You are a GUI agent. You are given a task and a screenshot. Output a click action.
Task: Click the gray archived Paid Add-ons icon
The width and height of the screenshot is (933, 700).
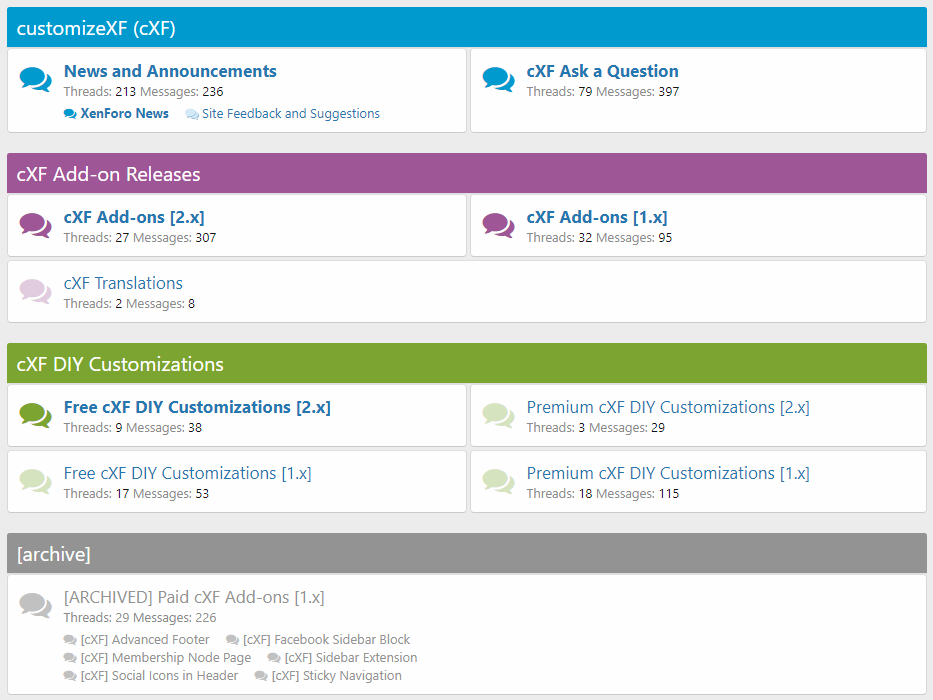click(35, 606)
